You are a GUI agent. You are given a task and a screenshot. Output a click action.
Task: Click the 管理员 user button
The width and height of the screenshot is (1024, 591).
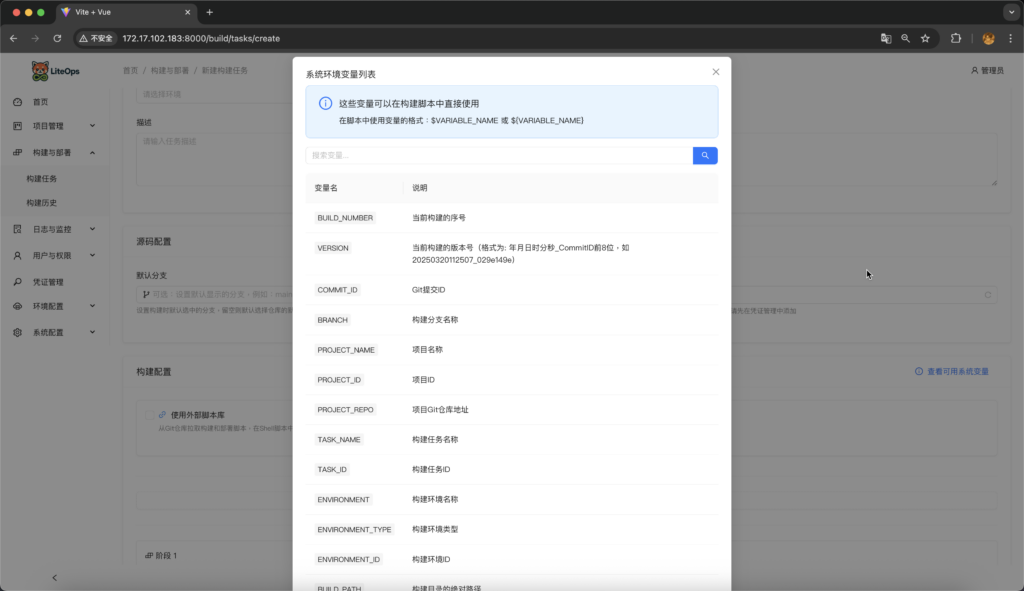coord(986,71)
